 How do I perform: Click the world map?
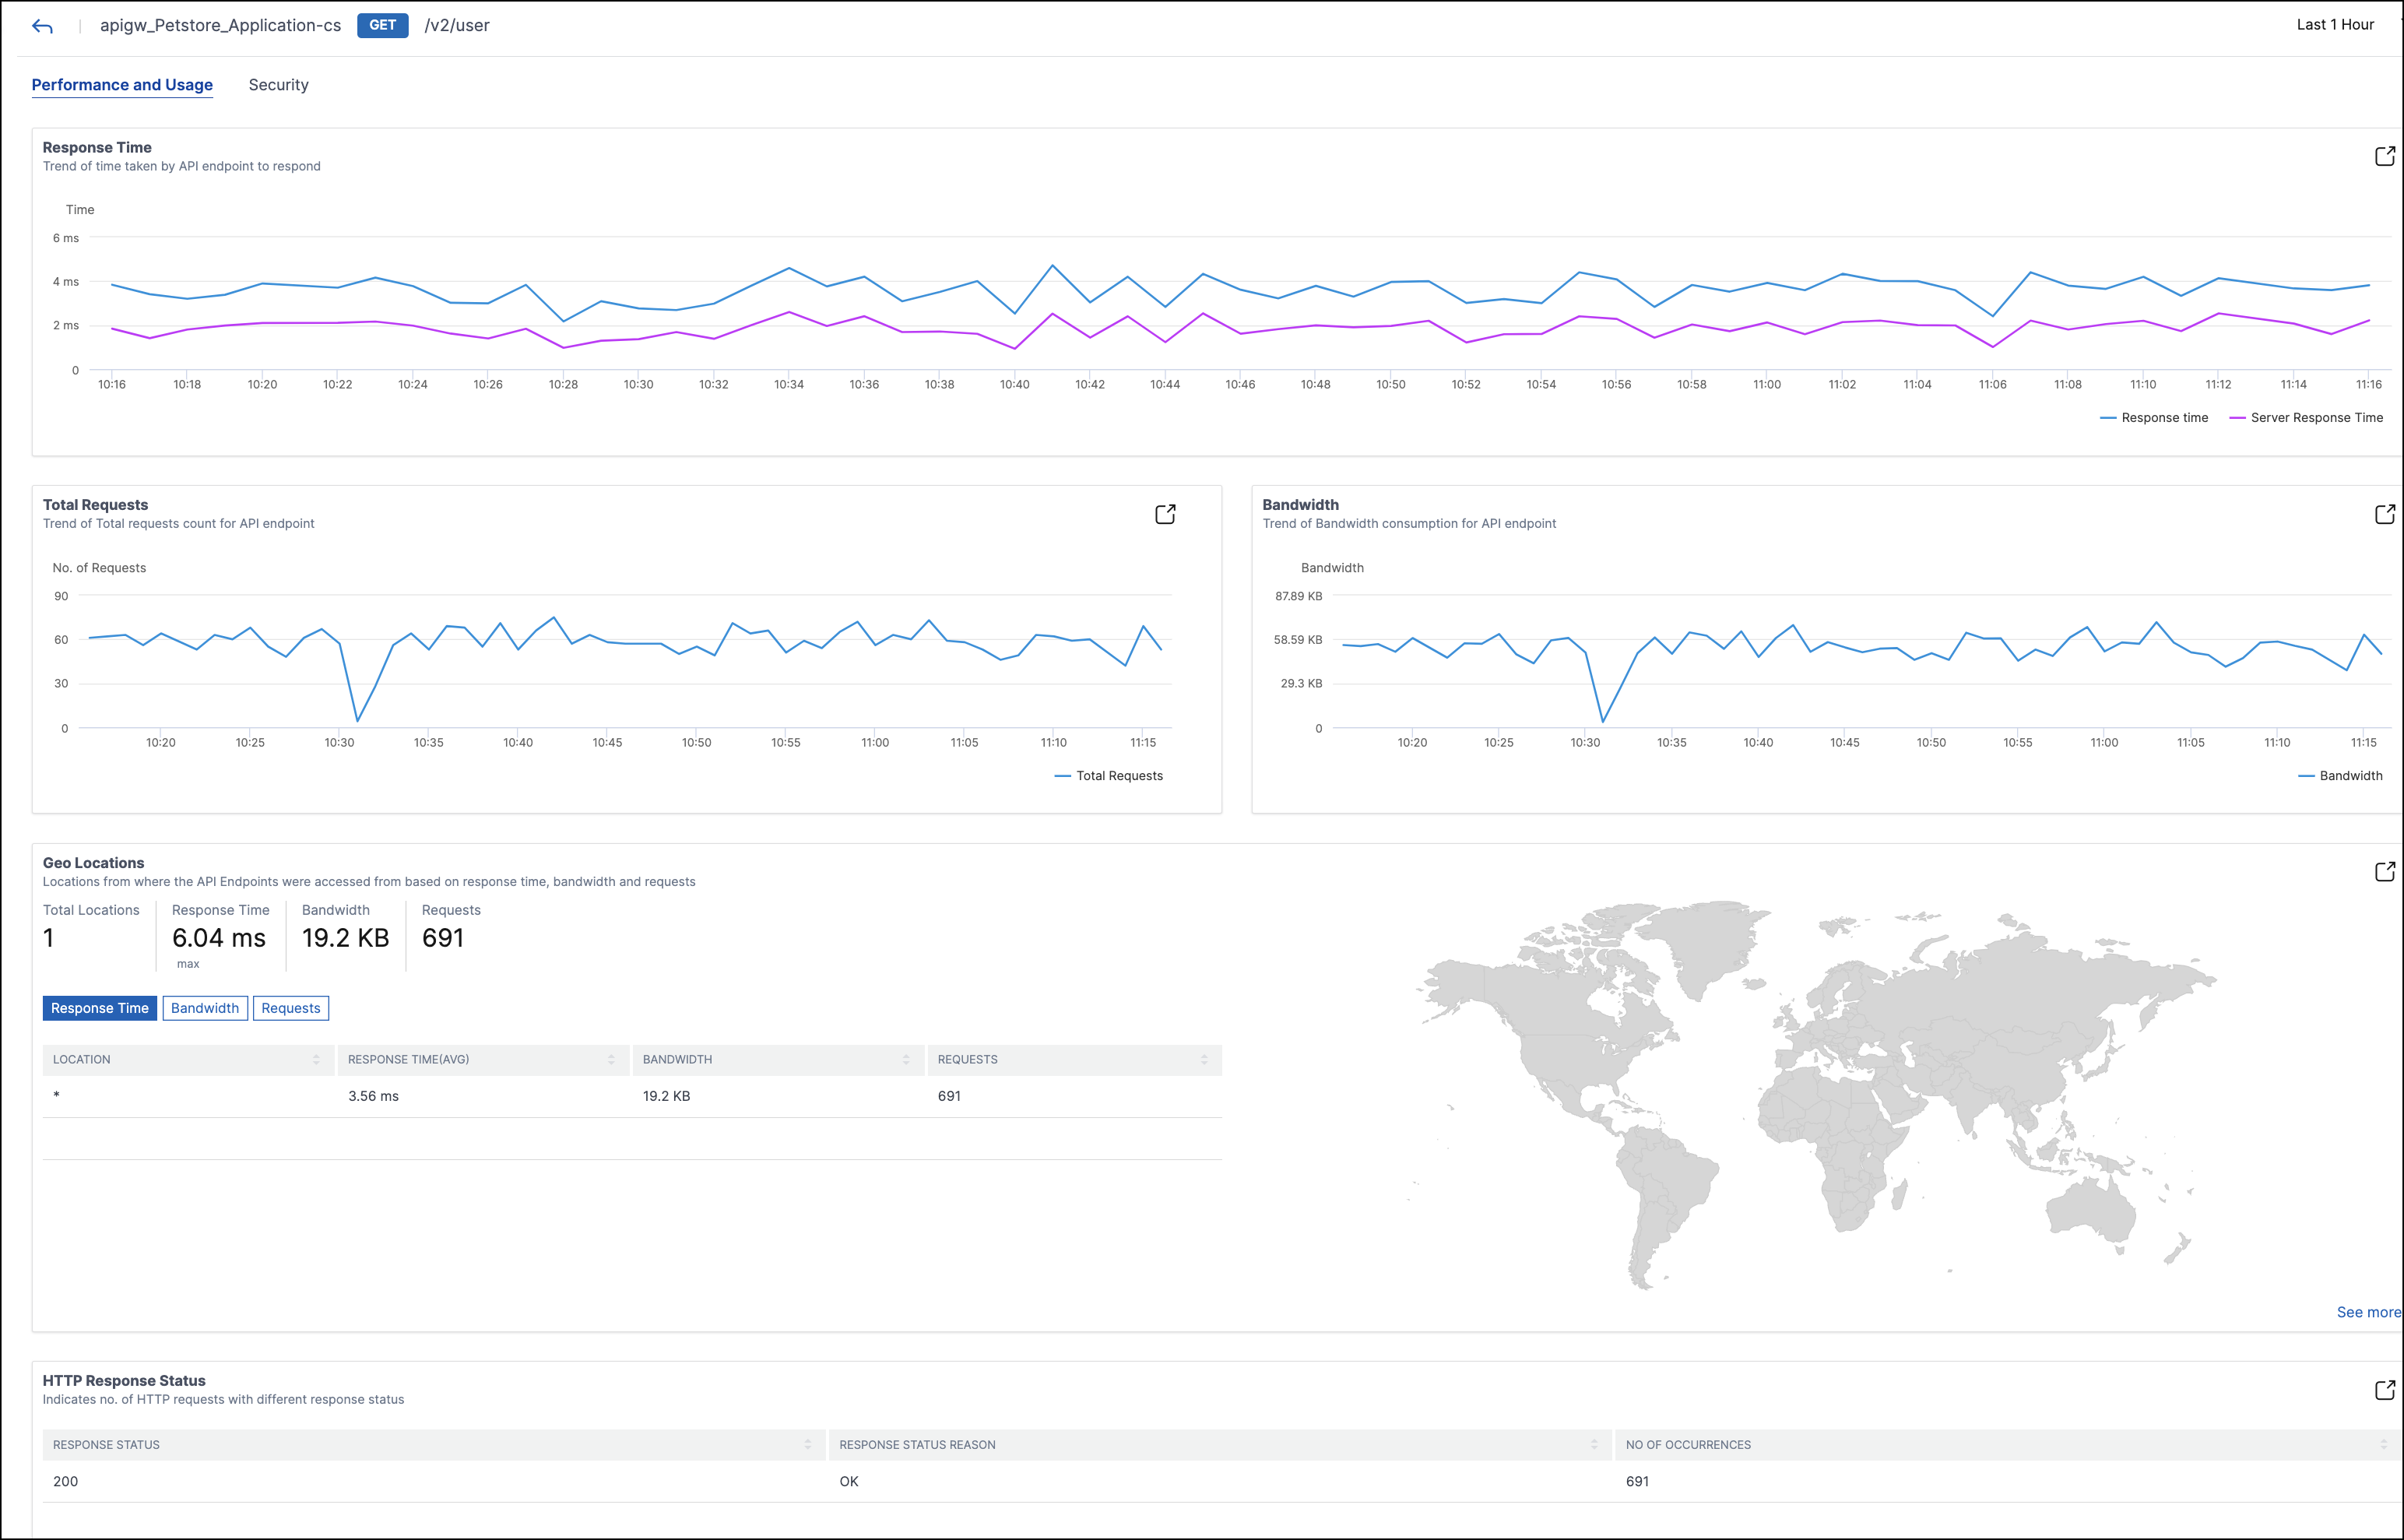[1815, 1095]
